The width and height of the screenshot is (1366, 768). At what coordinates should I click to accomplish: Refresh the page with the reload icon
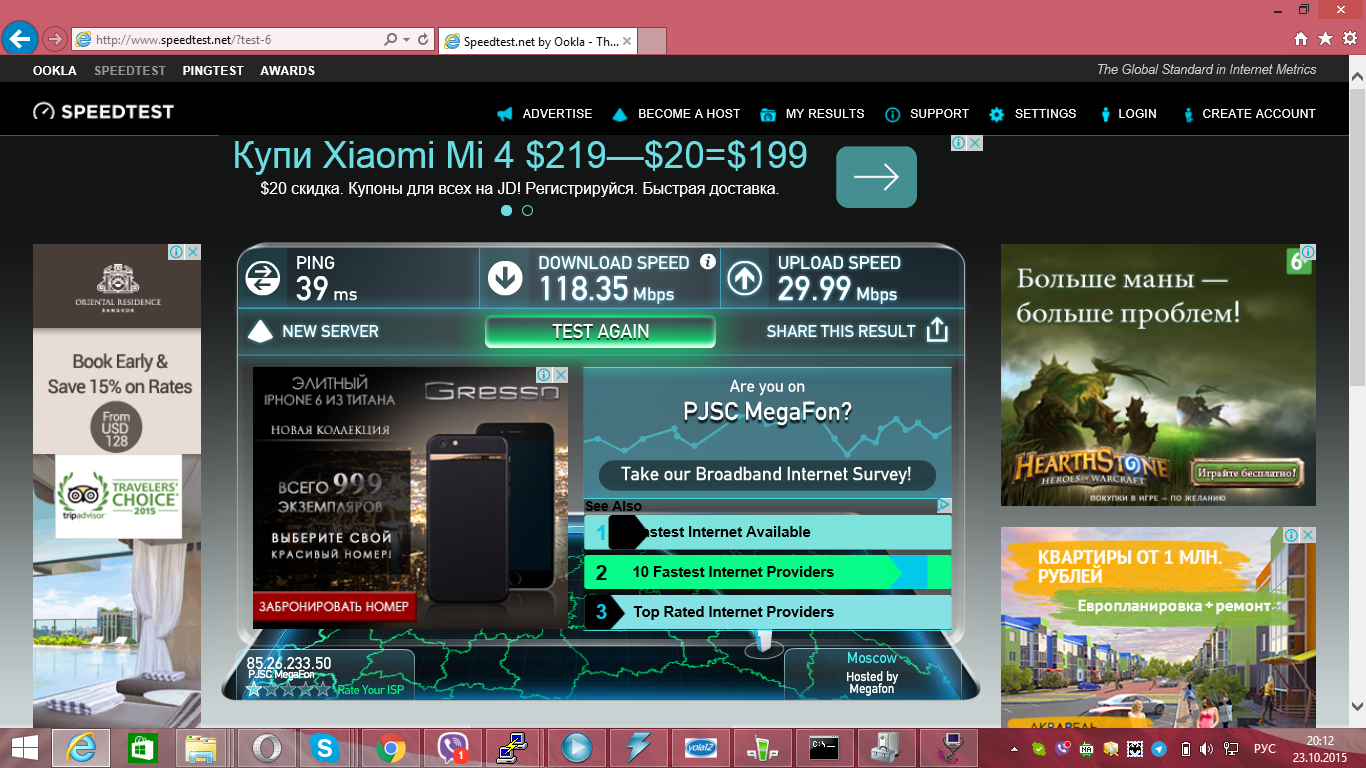(x=423, y=40)
